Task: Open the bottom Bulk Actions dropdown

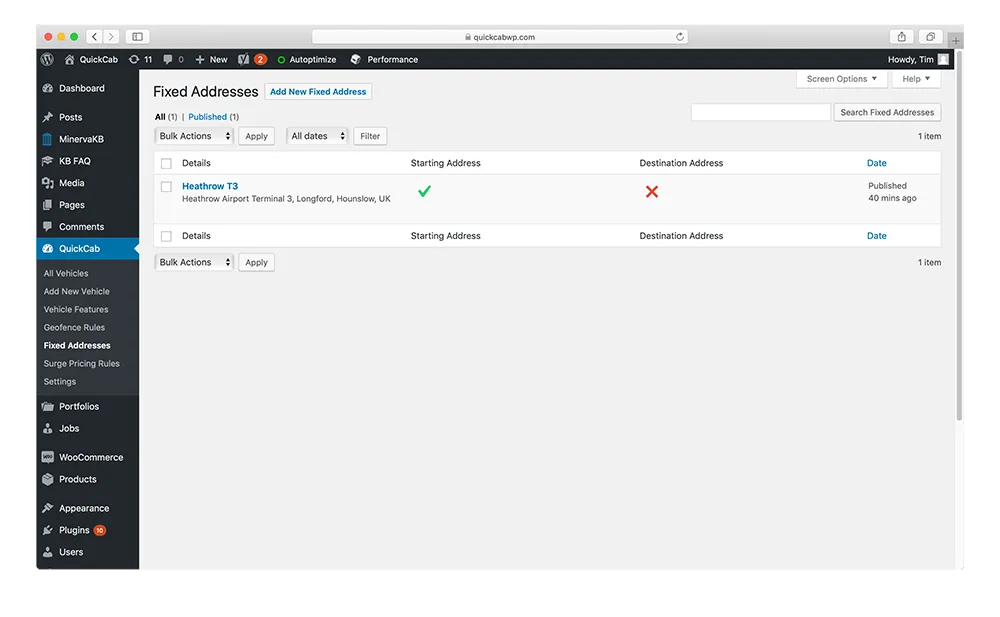Action: point(194,262)
